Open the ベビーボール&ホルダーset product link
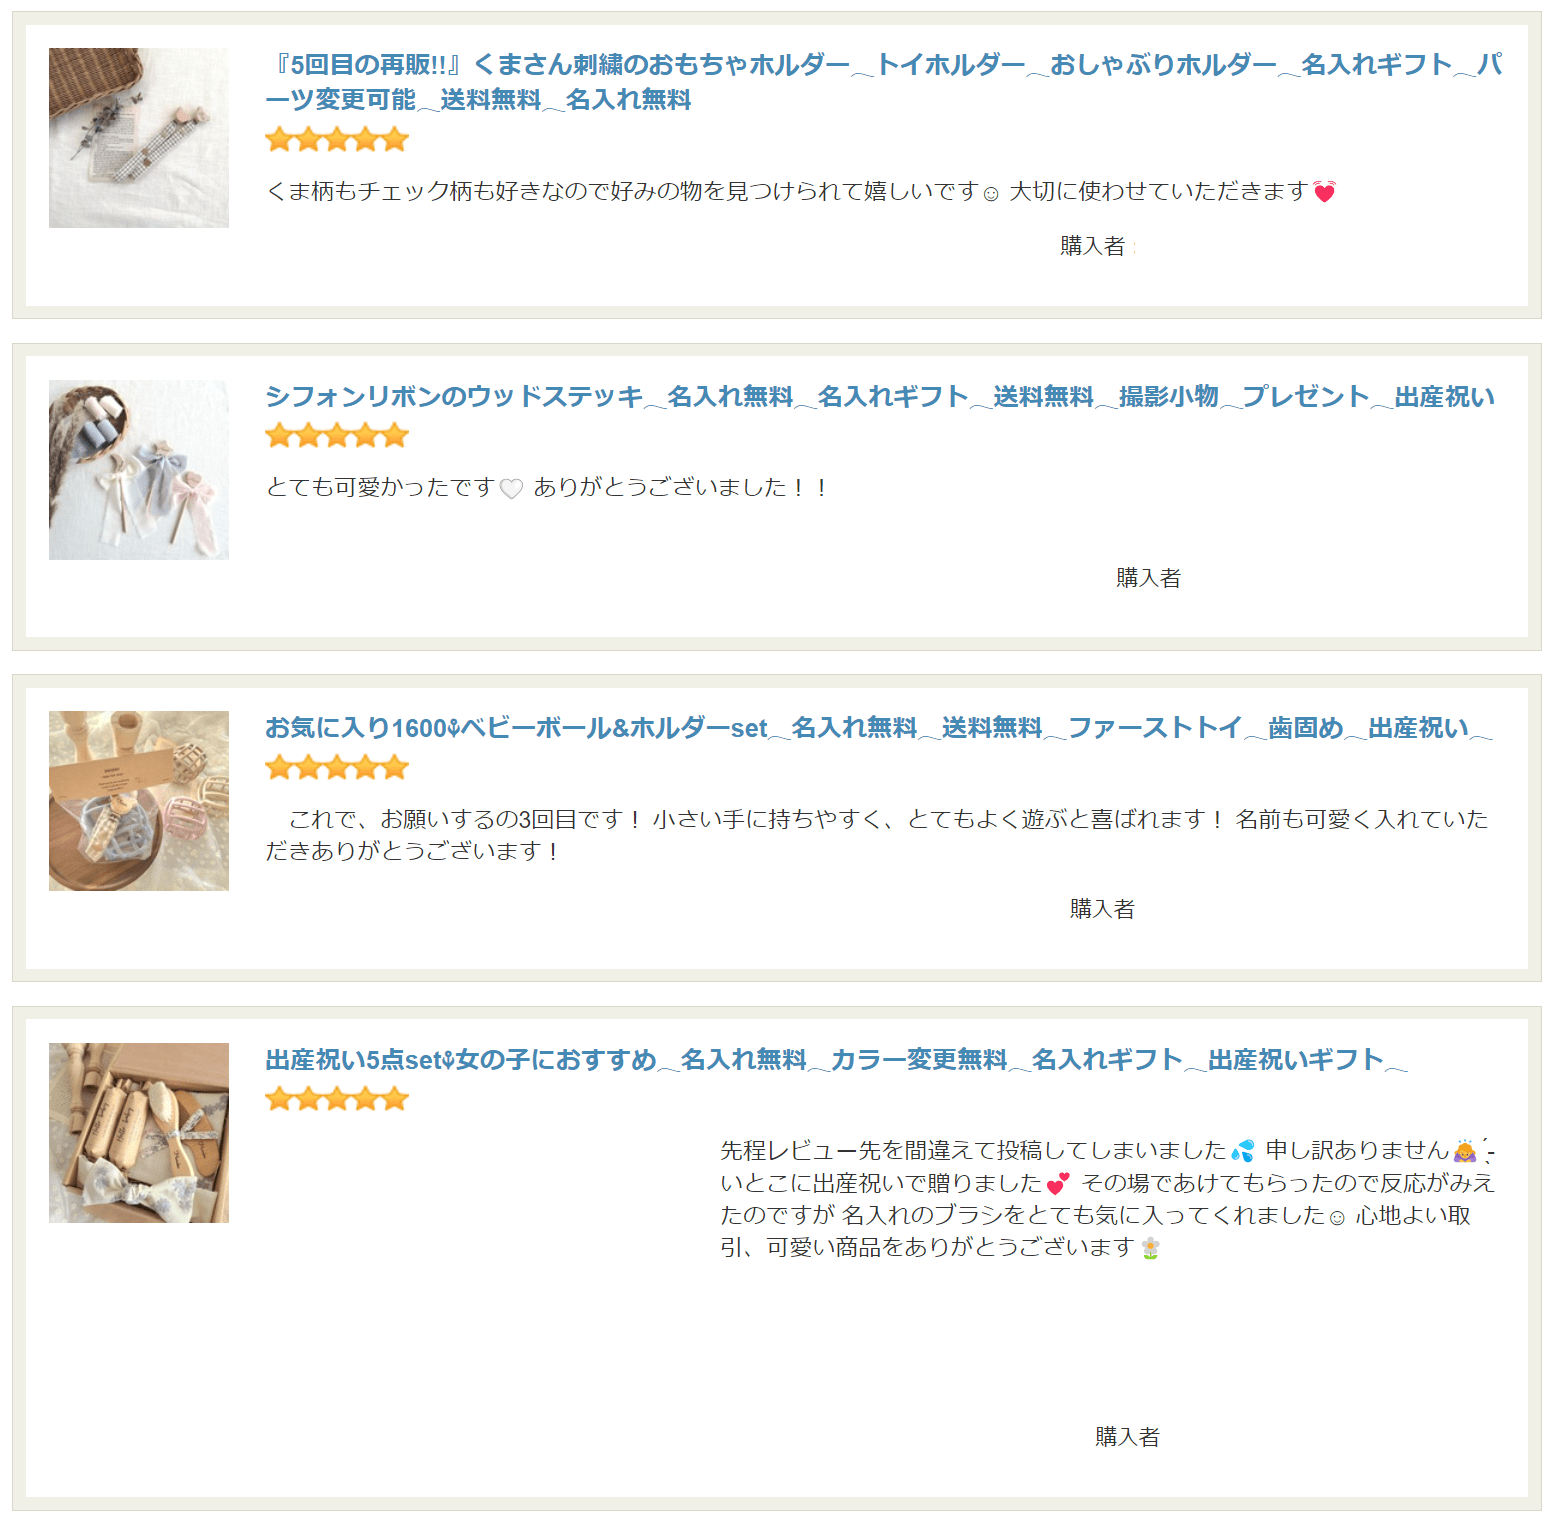The image size is (1552, 1518). coord(879,728)
